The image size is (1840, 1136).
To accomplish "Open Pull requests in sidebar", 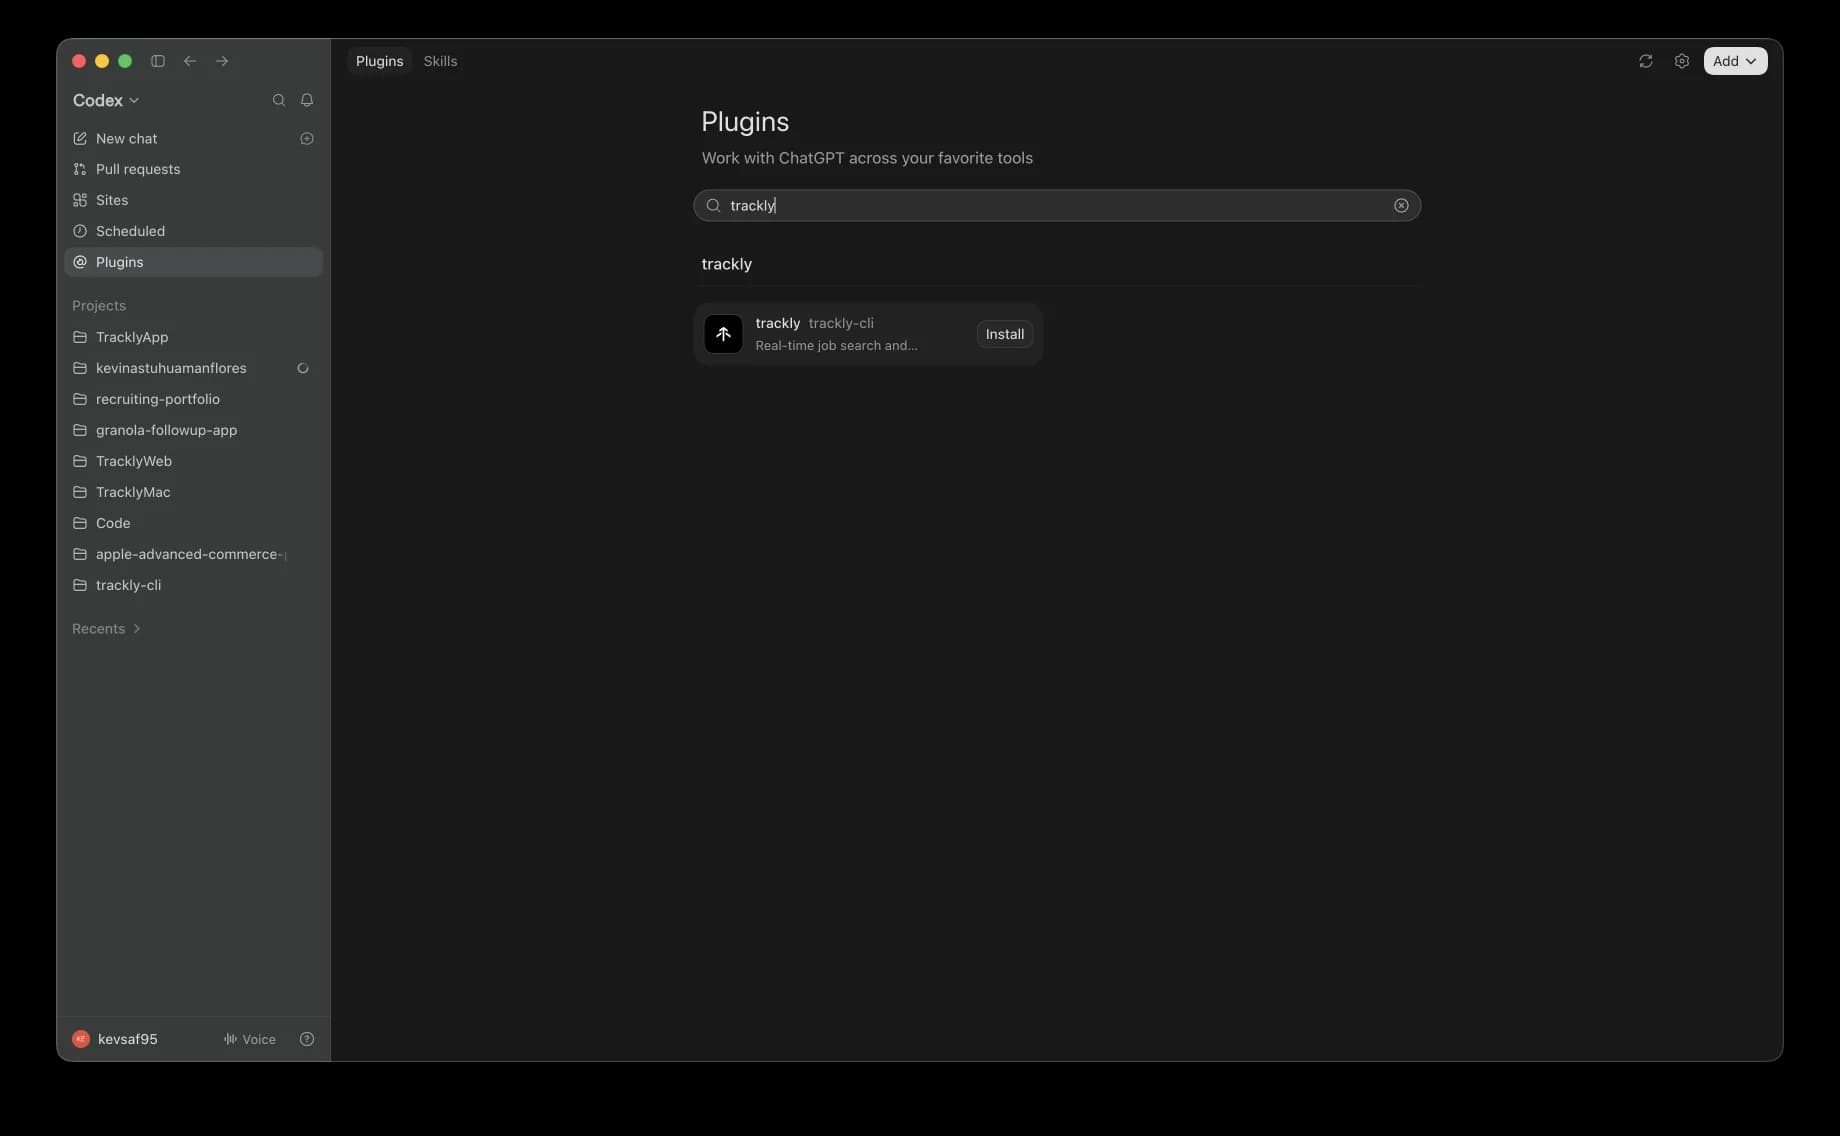I will [193, 169].
